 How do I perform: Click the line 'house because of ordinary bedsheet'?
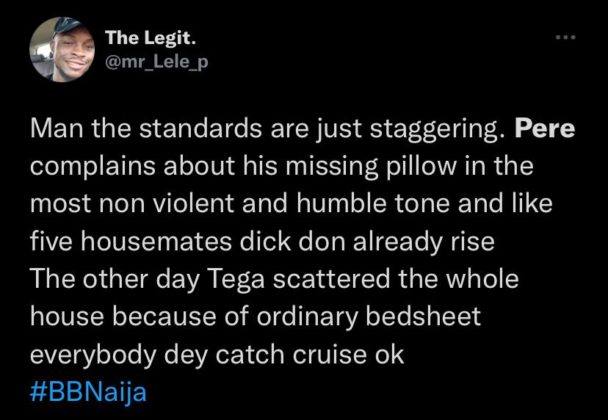point(256,318)
